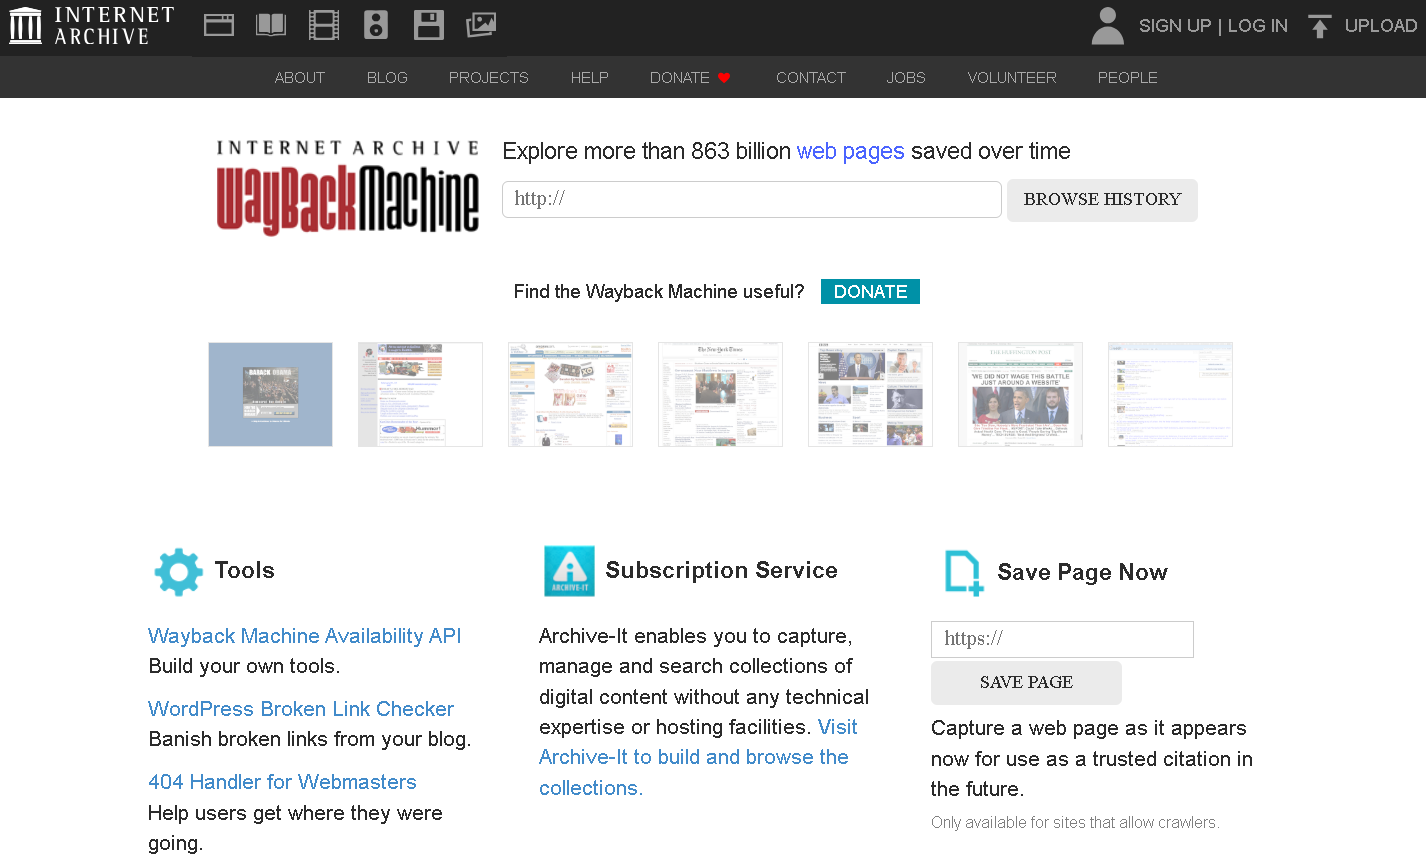
Task: Open the Internet Archive home logo
Action: [92, 26]
